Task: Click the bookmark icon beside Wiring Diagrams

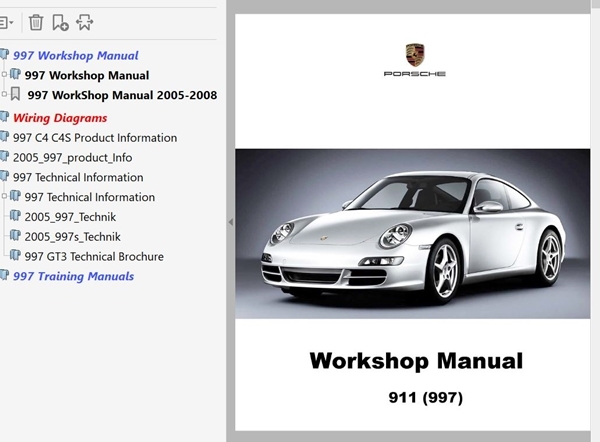Action: pyautogui.click(x=4, y=116)
